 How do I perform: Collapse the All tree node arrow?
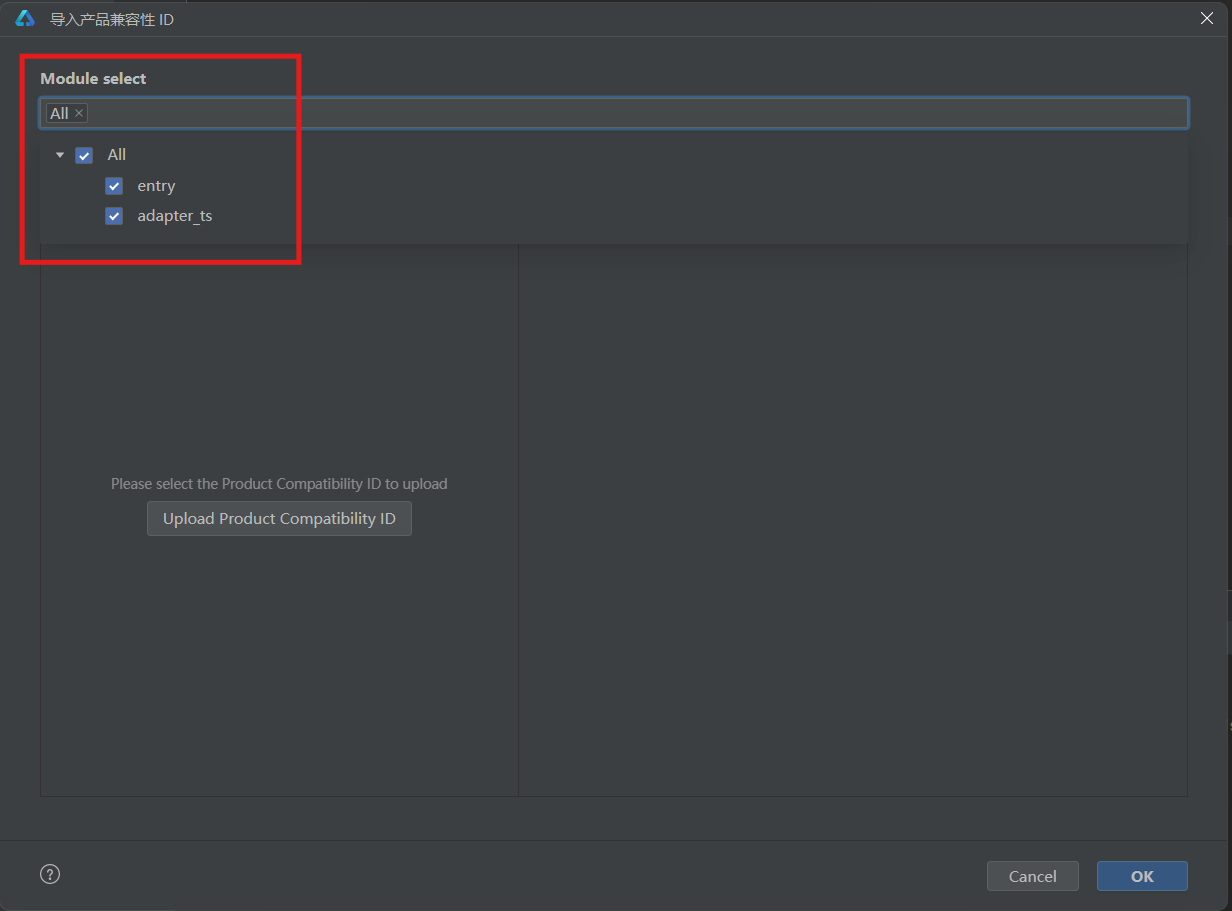point(60,155)
